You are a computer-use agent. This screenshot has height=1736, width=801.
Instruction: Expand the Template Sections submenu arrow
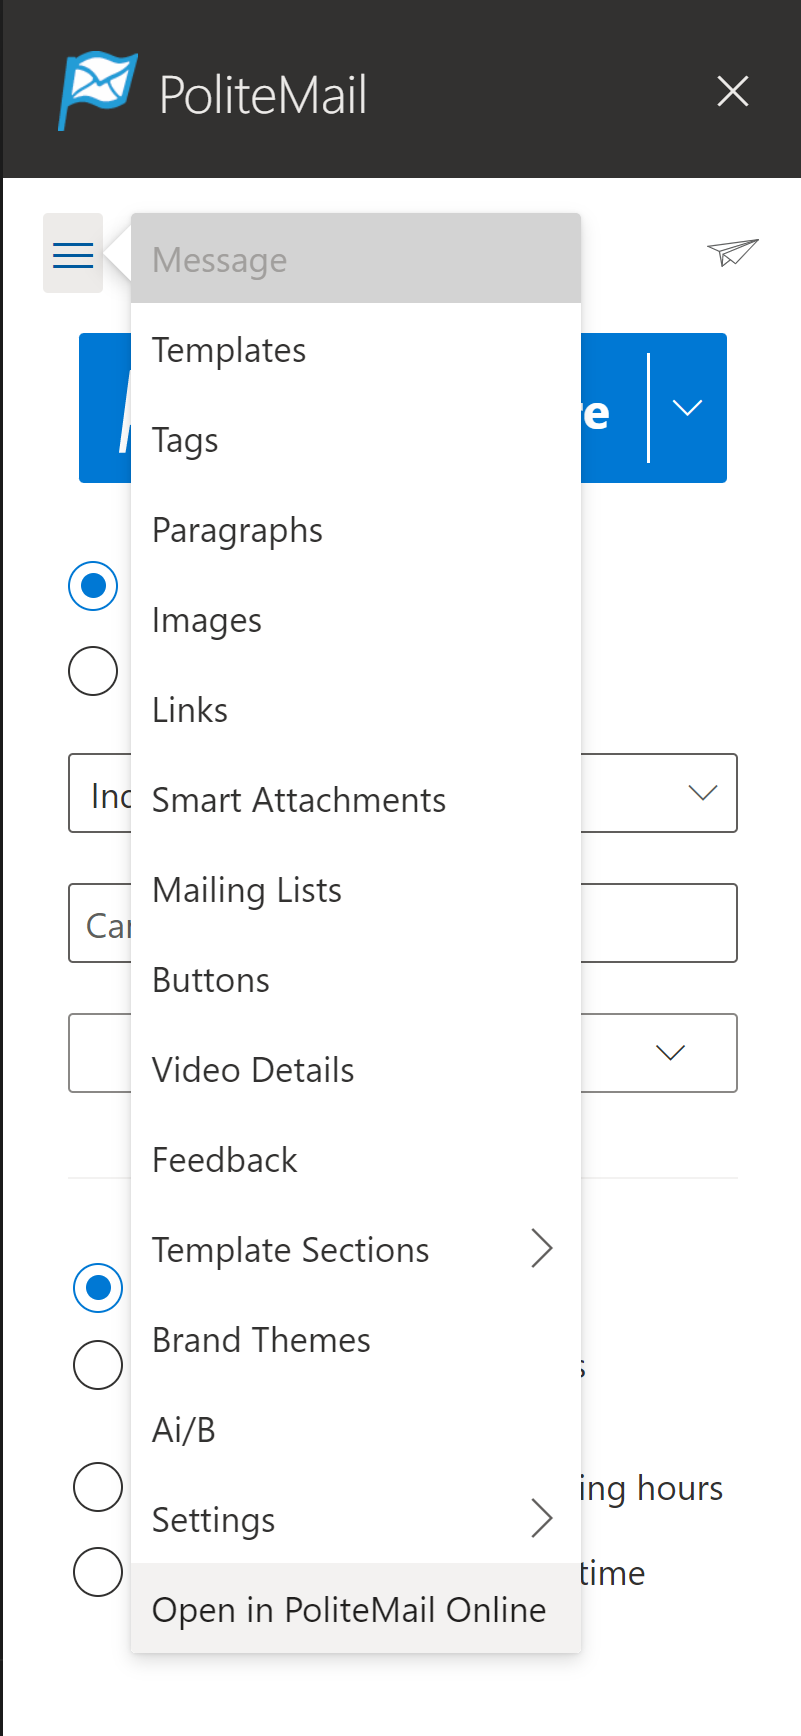(x=541, y=1248)
